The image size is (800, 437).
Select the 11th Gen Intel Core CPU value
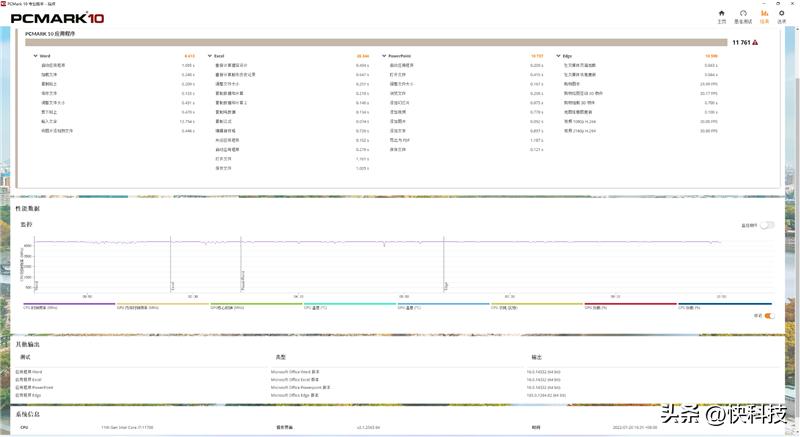click(127, 427)
